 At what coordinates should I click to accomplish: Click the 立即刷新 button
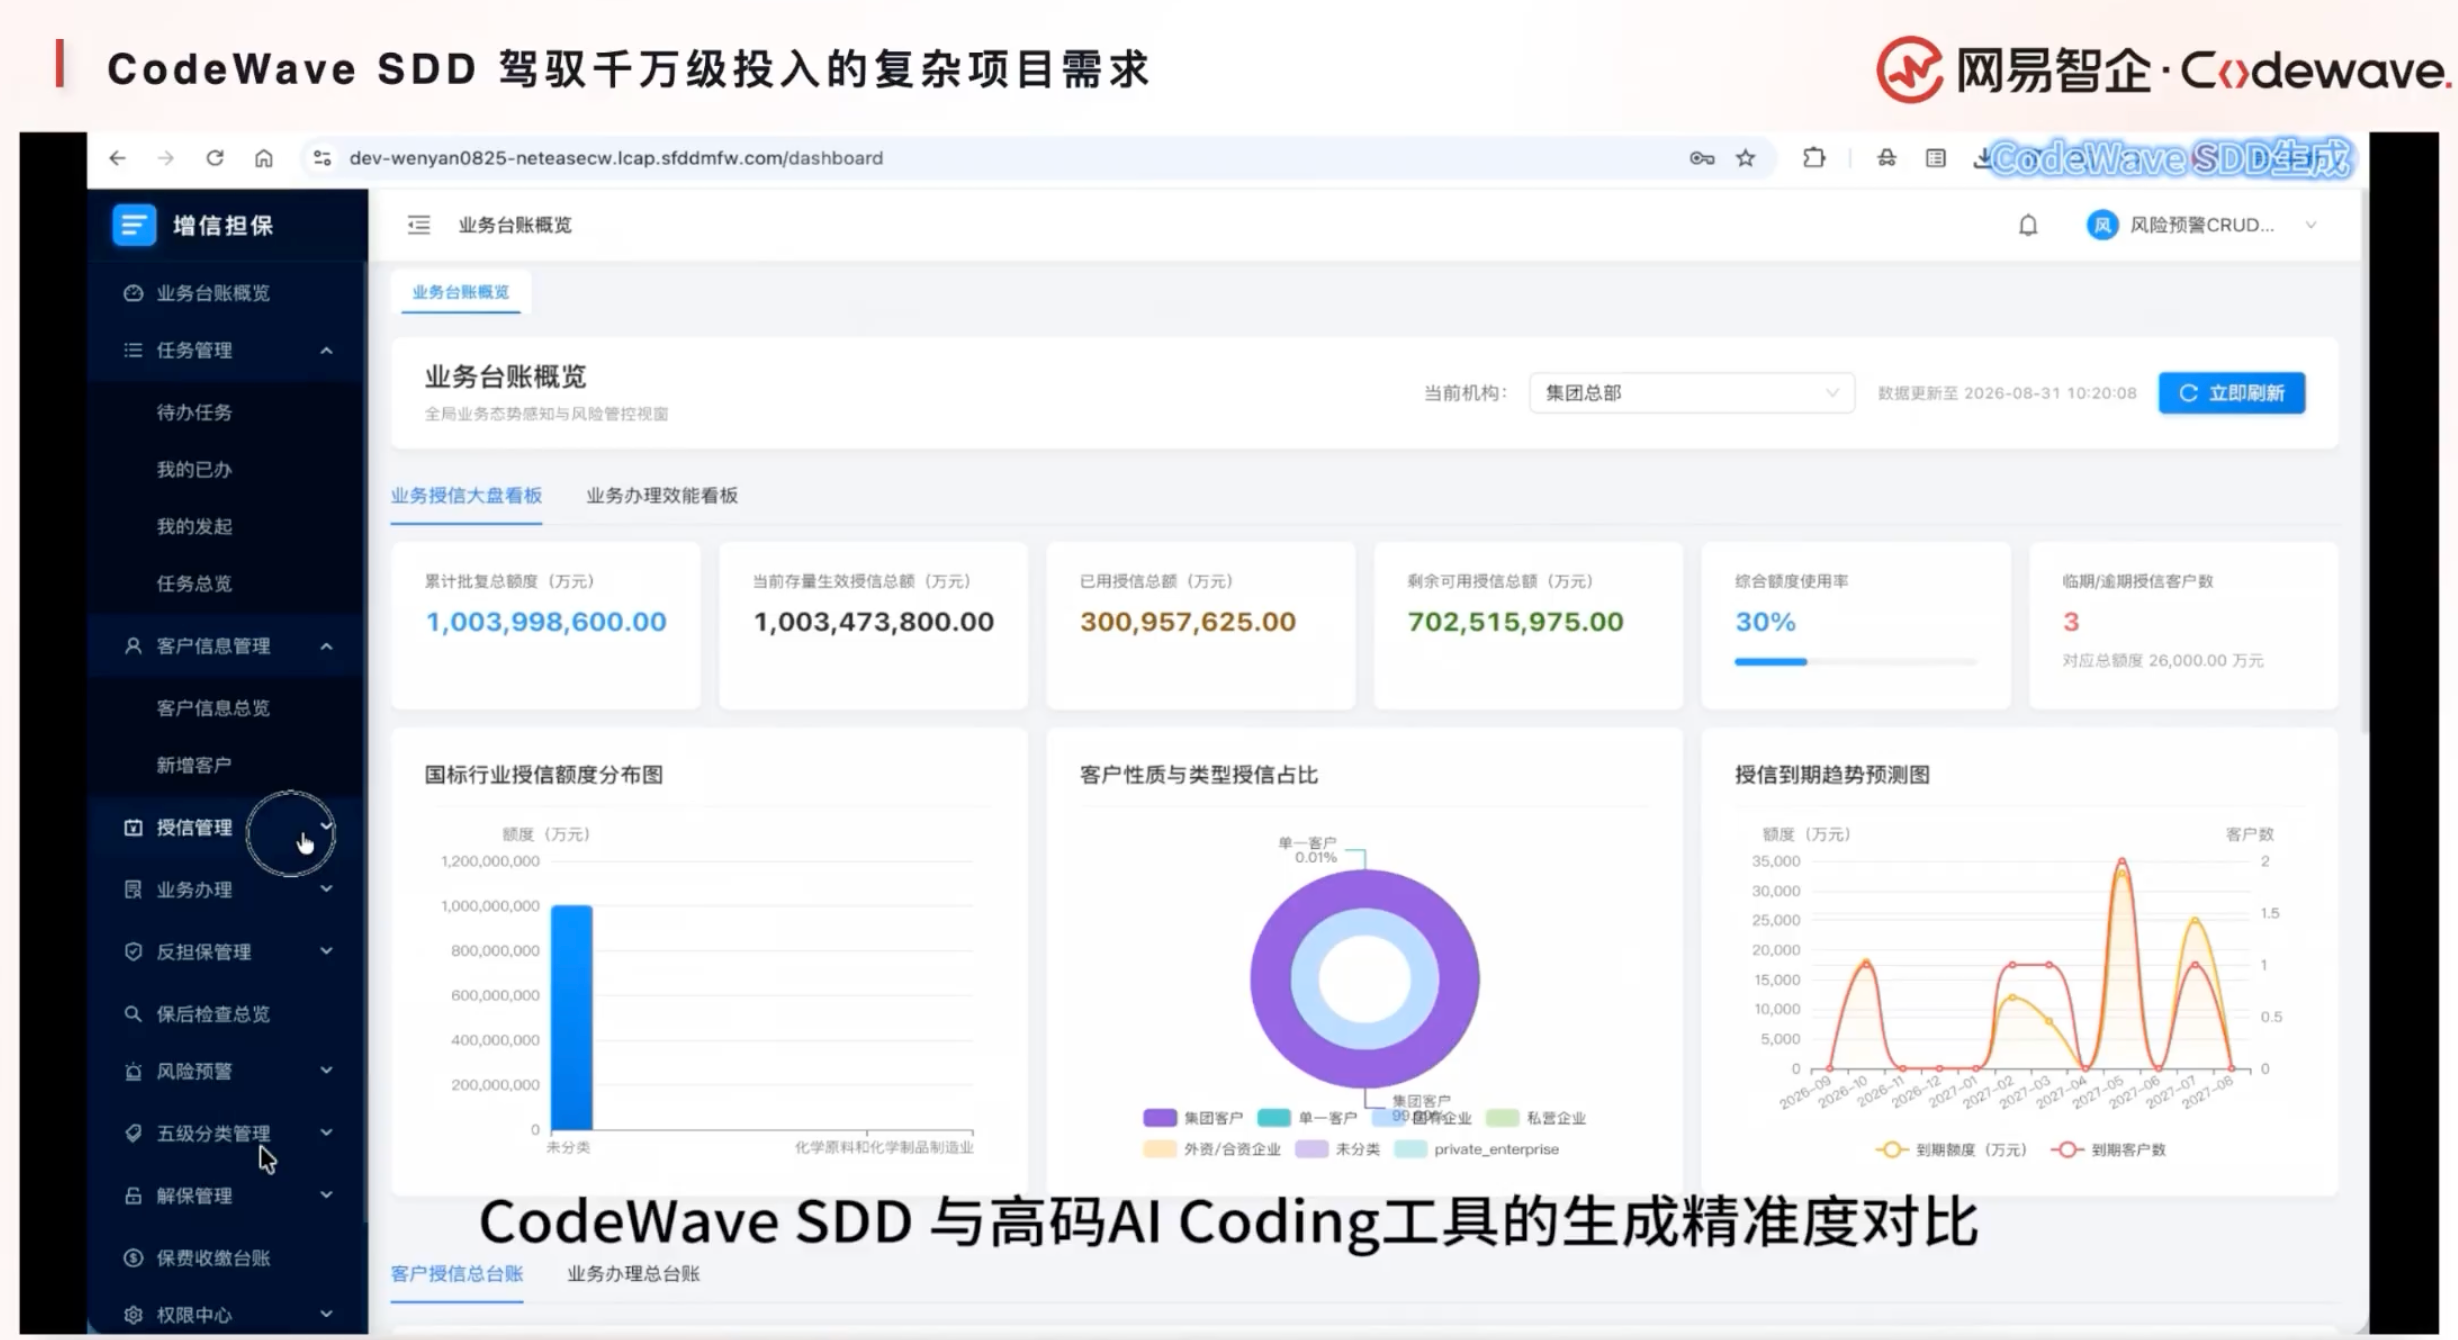coord(2231,393)
